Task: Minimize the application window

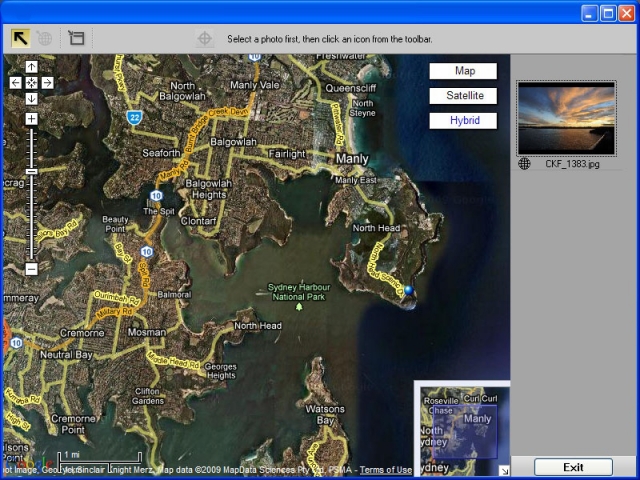Action: coord(589,13)
